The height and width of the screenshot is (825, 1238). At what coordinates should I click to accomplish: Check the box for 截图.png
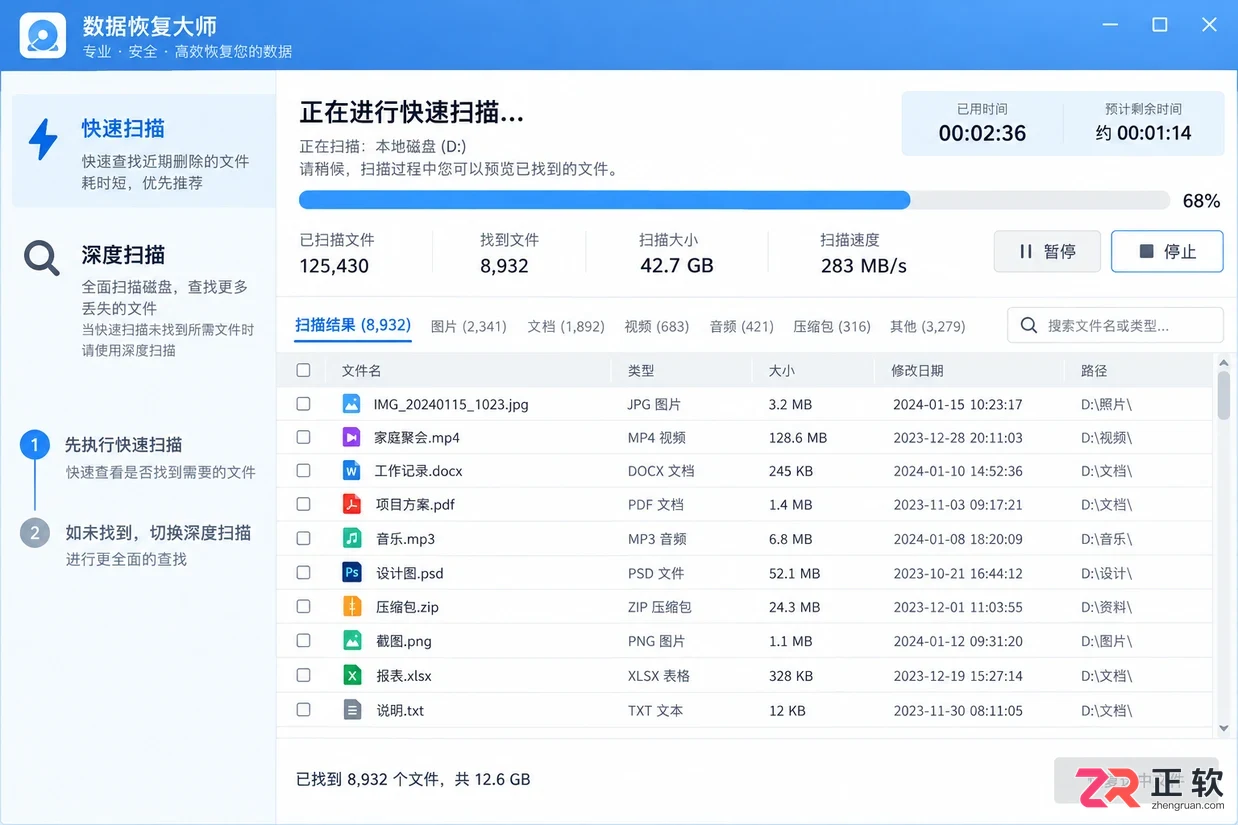tap(303, 640)
